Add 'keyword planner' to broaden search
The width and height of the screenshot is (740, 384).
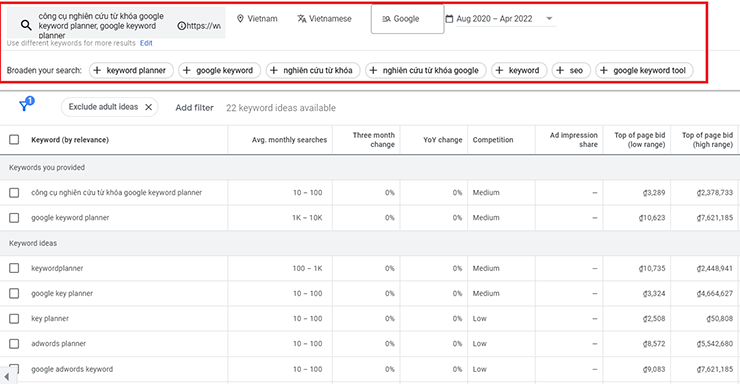pyautogui.click(x=131, y=70)
